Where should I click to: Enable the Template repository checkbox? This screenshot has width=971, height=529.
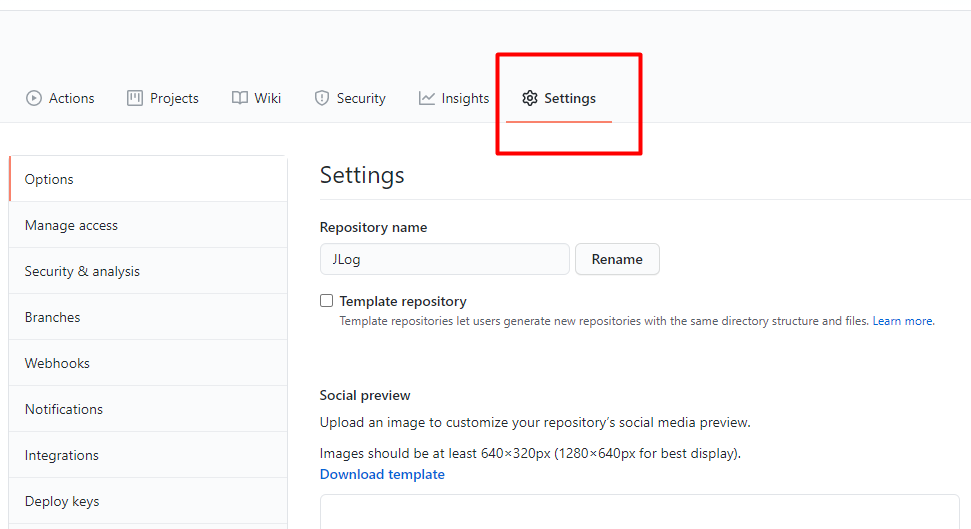(x=326, y=301)
